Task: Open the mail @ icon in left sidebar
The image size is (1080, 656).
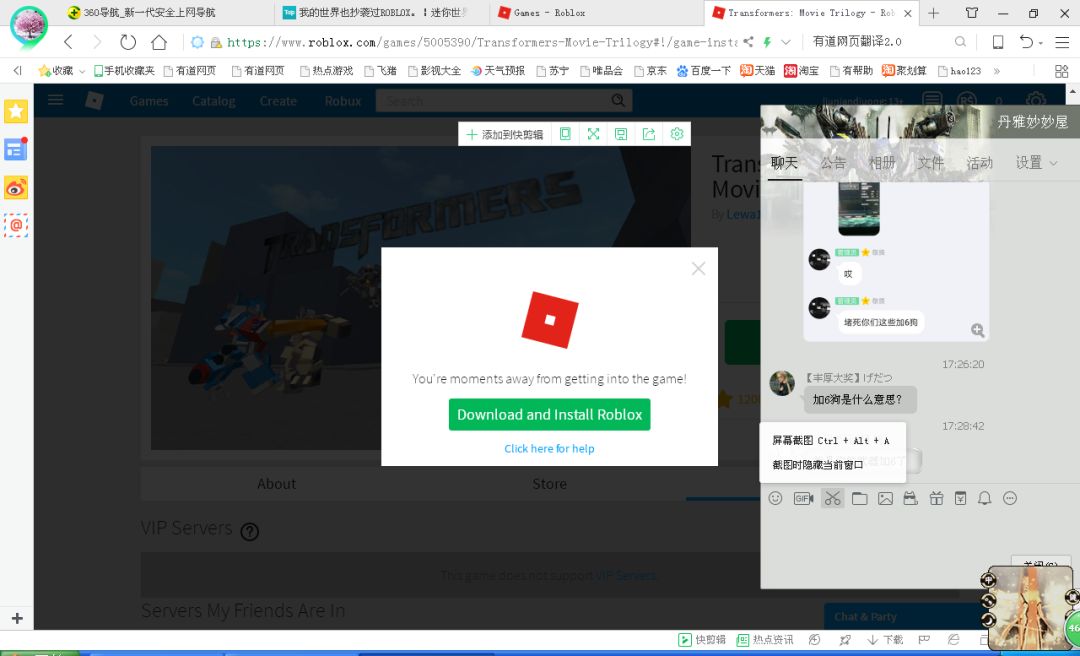Action: (16, 225)
